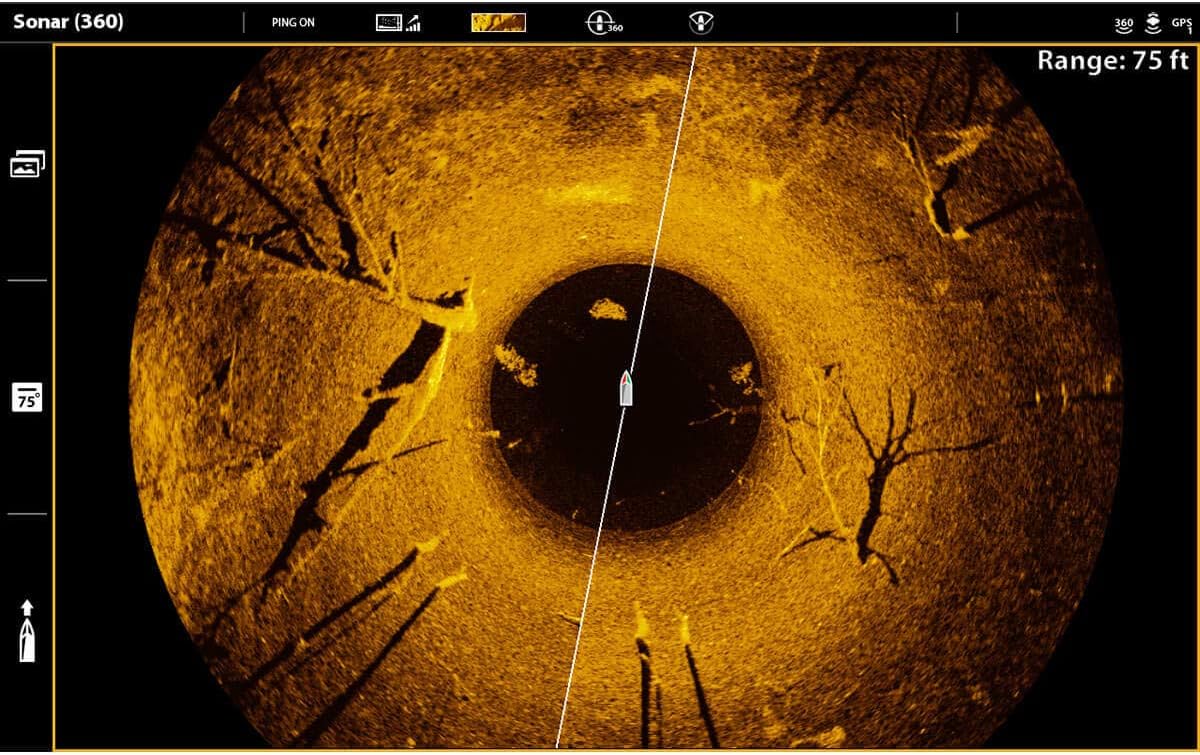Open the screenshot images gallery icon
This screenshot has width=1200, height=755.
click(x=27, y=165)
